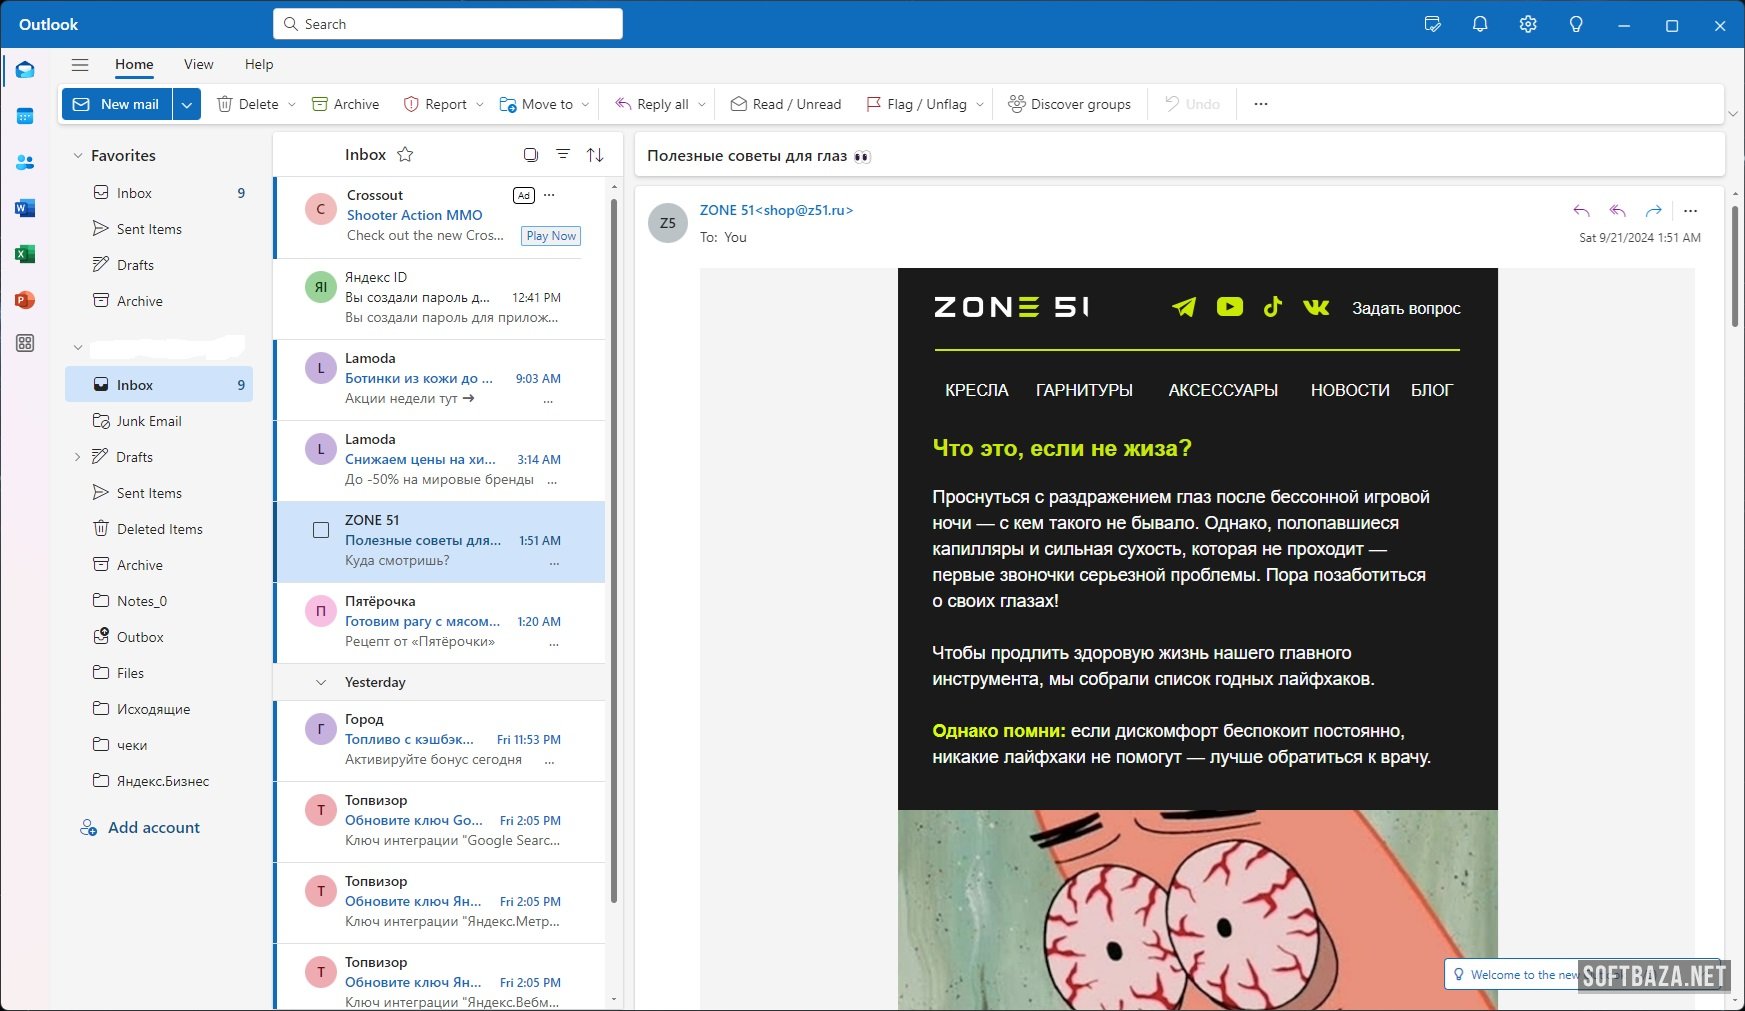Open the Help tab

258,64
